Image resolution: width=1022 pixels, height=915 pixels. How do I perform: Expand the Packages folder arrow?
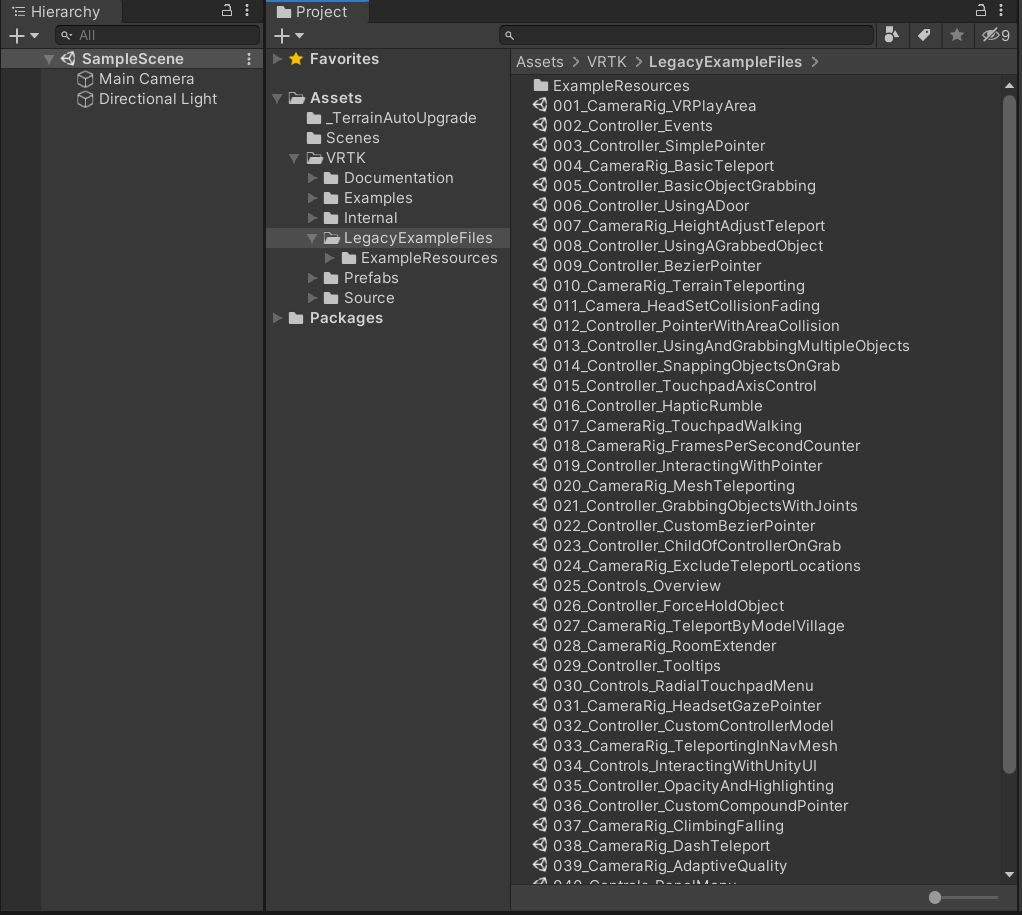[278, 318]
